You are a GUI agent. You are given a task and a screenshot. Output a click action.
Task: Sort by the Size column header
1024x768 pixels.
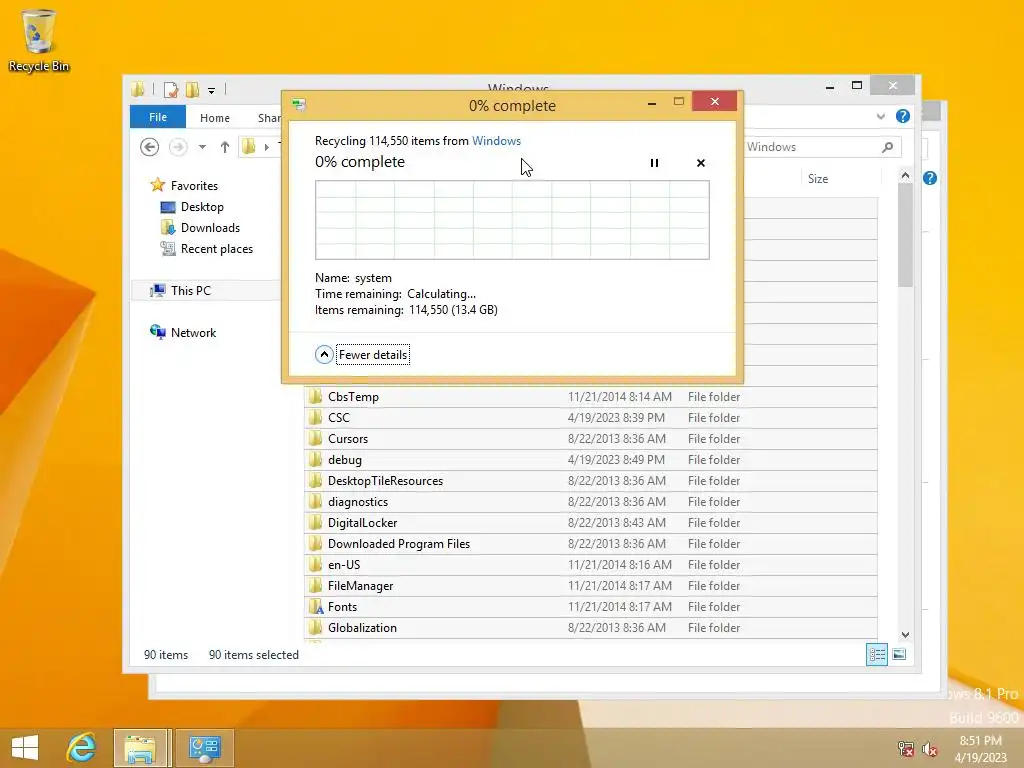click(818, 178)
